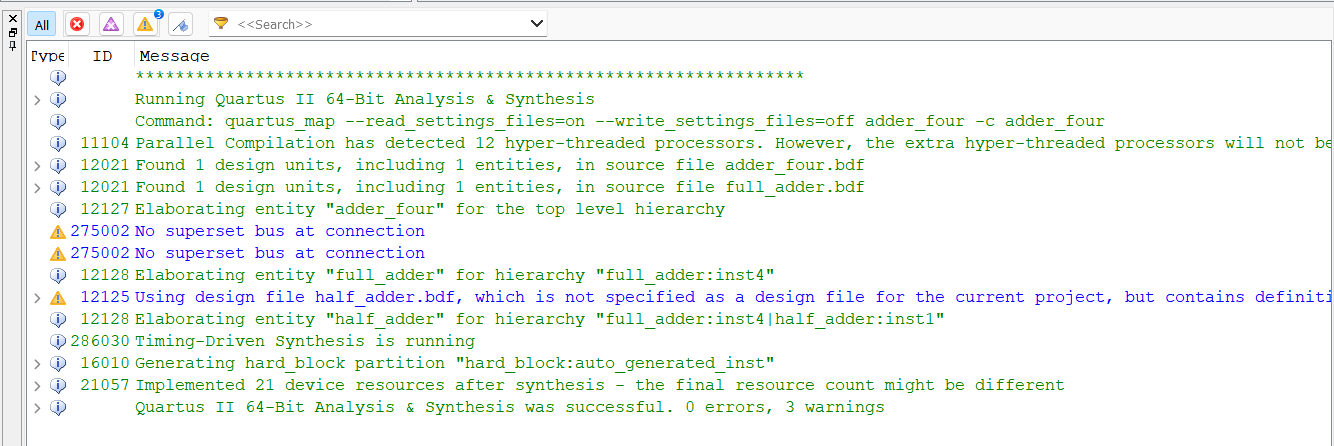Select the Implemented 21 device resources message
Image resolution: width=1334 pixels, height=446 pixels.
tap(600, 385)
